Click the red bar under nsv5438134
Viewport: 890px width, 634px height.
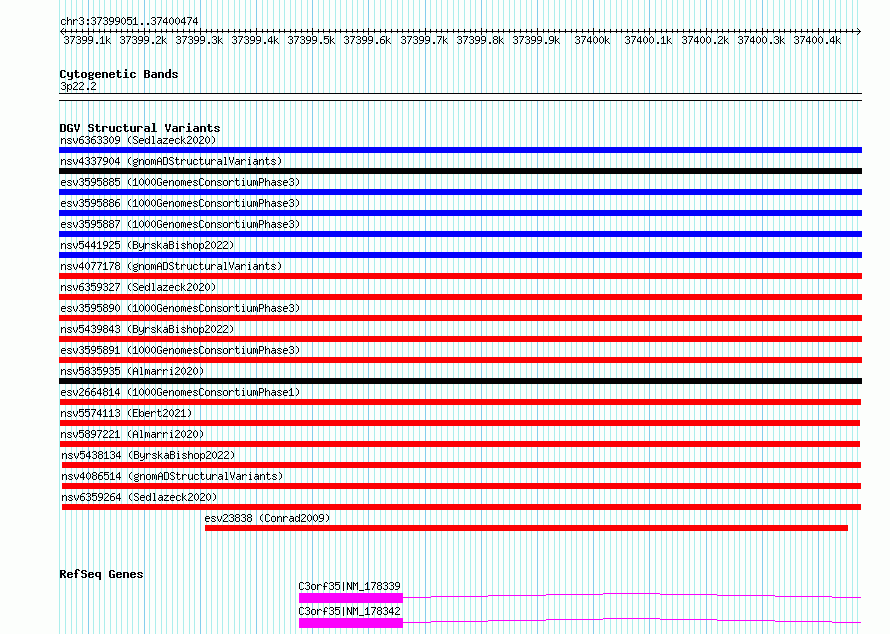(461, 465)
